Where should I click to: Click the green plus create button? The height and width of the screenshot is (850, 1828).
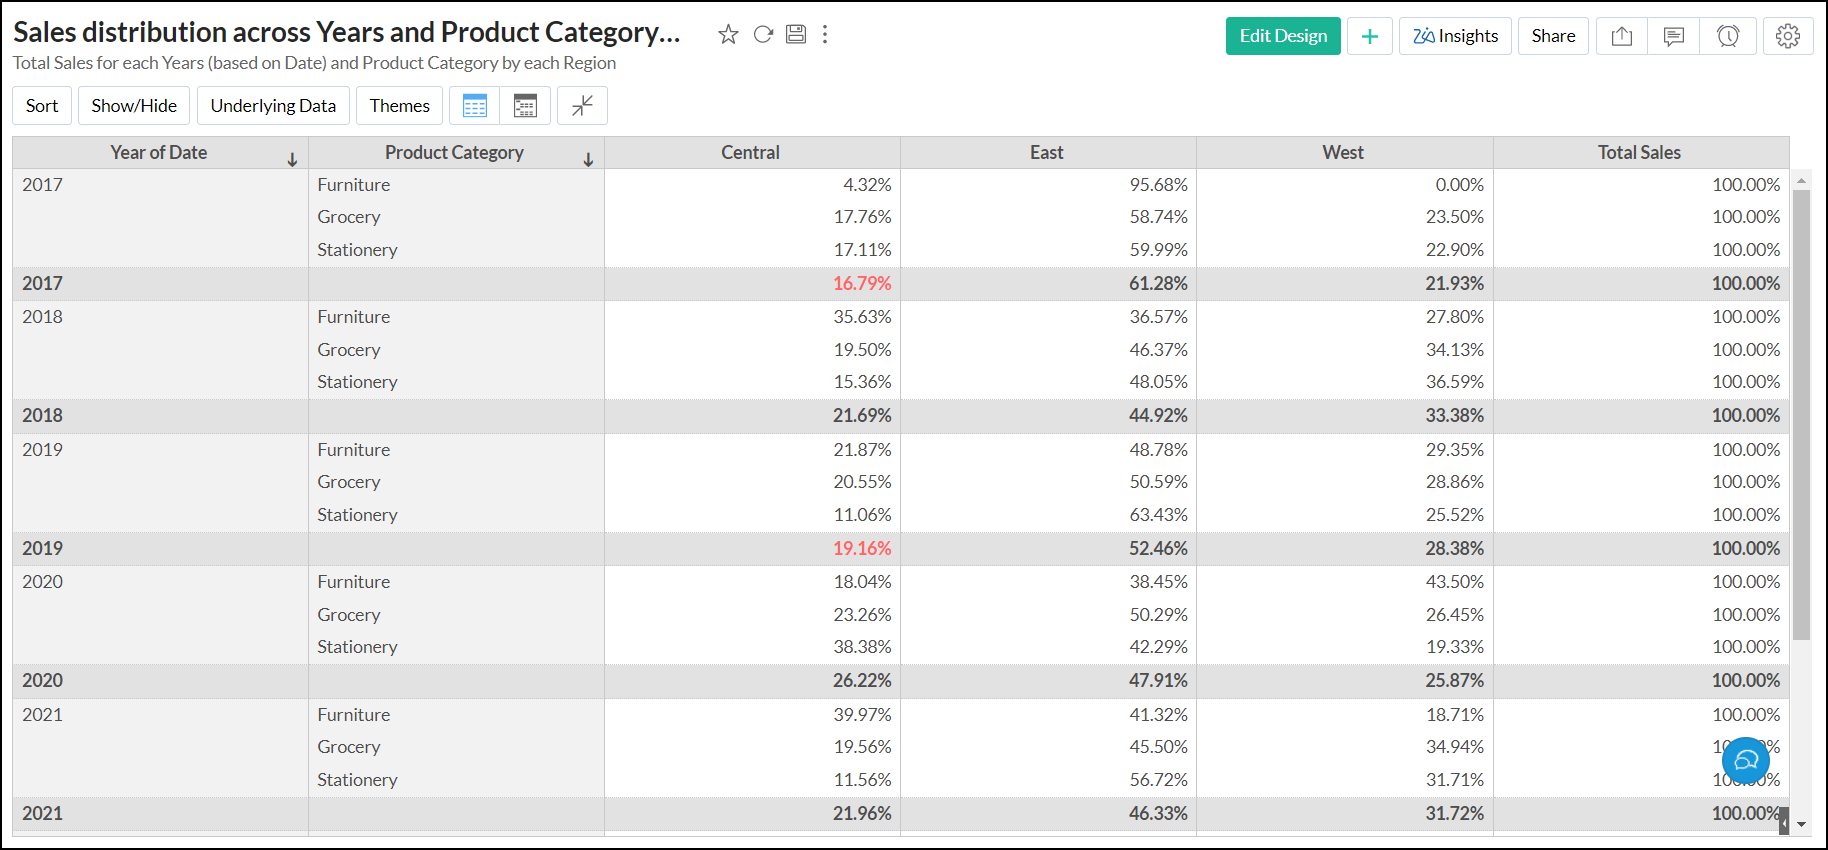point(1369,37)
